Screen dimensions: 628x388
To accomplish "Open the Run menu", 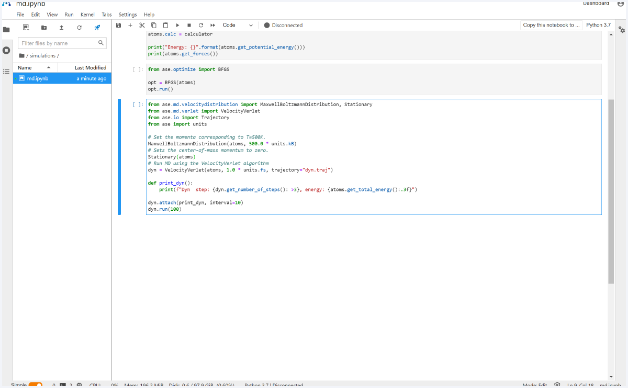I will coord(69,14).
